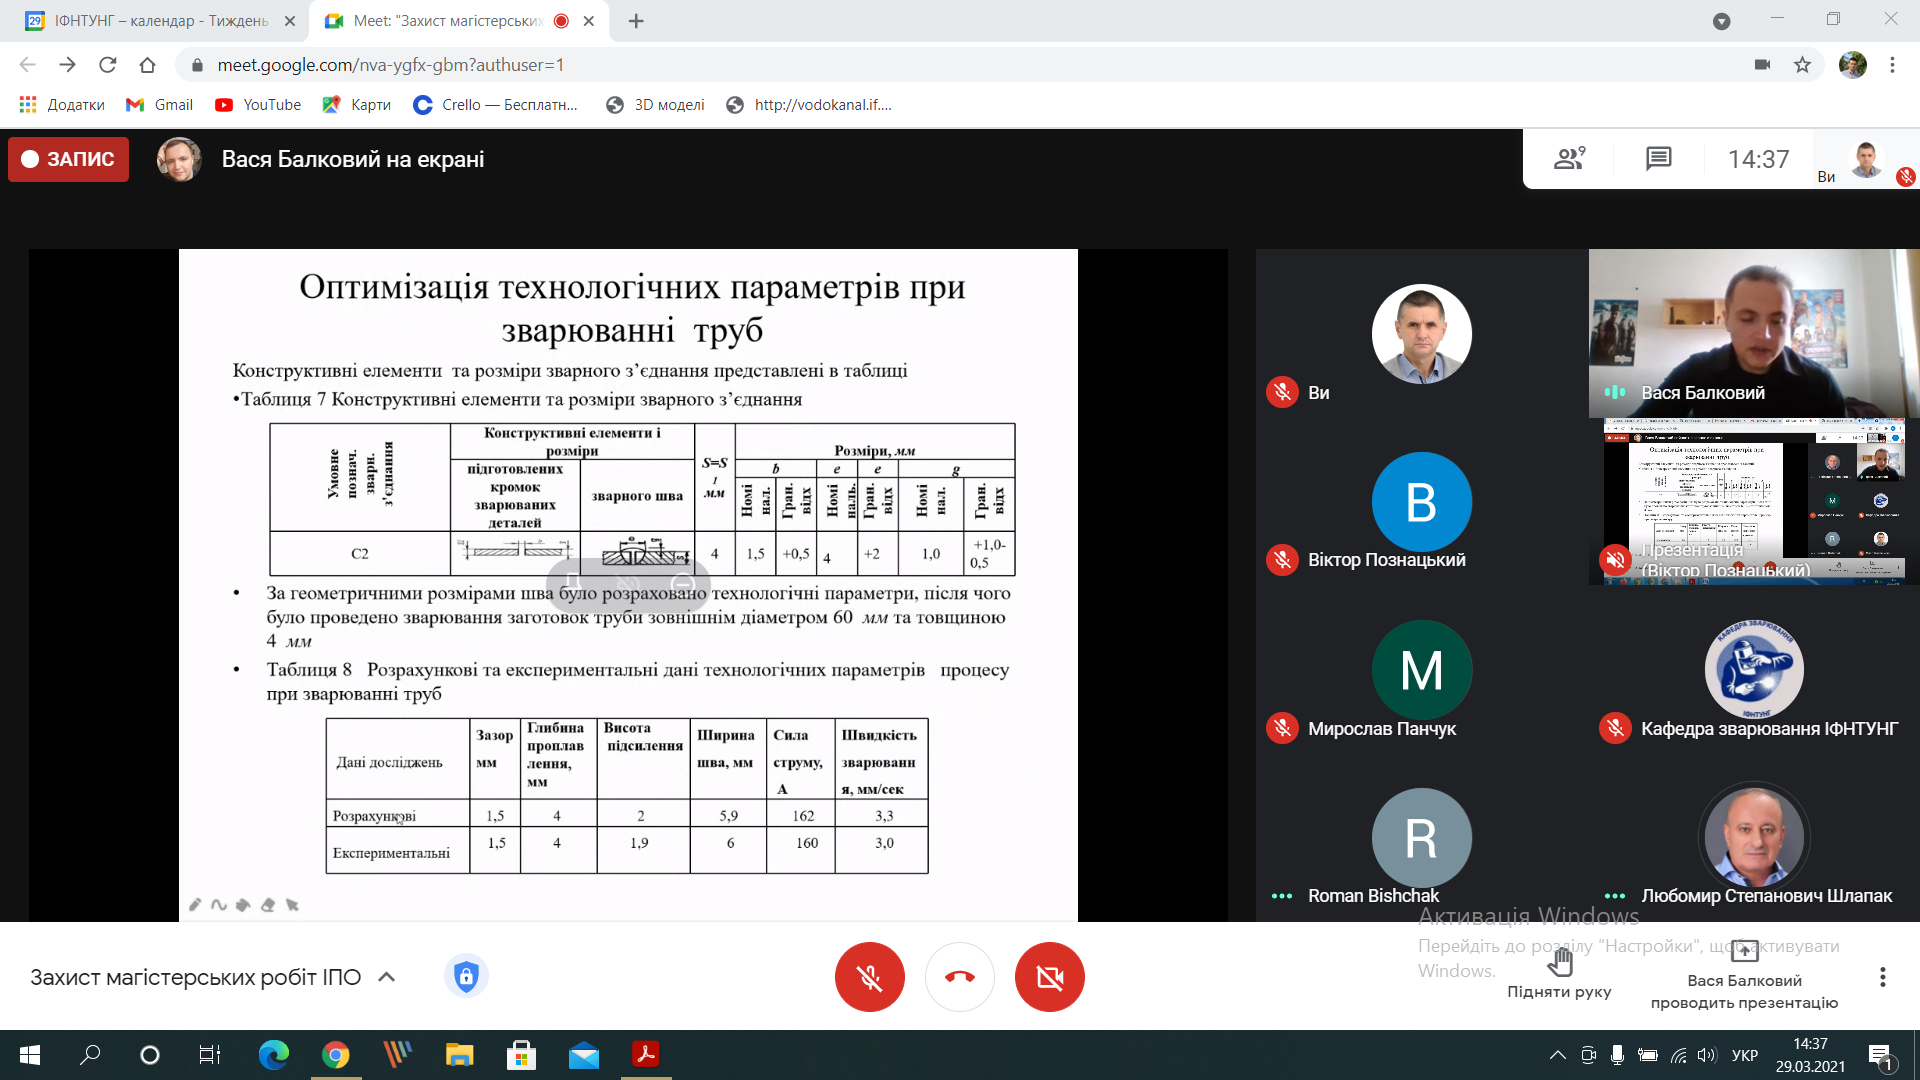Open three-dot more options menu in Meet
Viewport: 1920px width, 1080px height.
[x=1882, y=977]
